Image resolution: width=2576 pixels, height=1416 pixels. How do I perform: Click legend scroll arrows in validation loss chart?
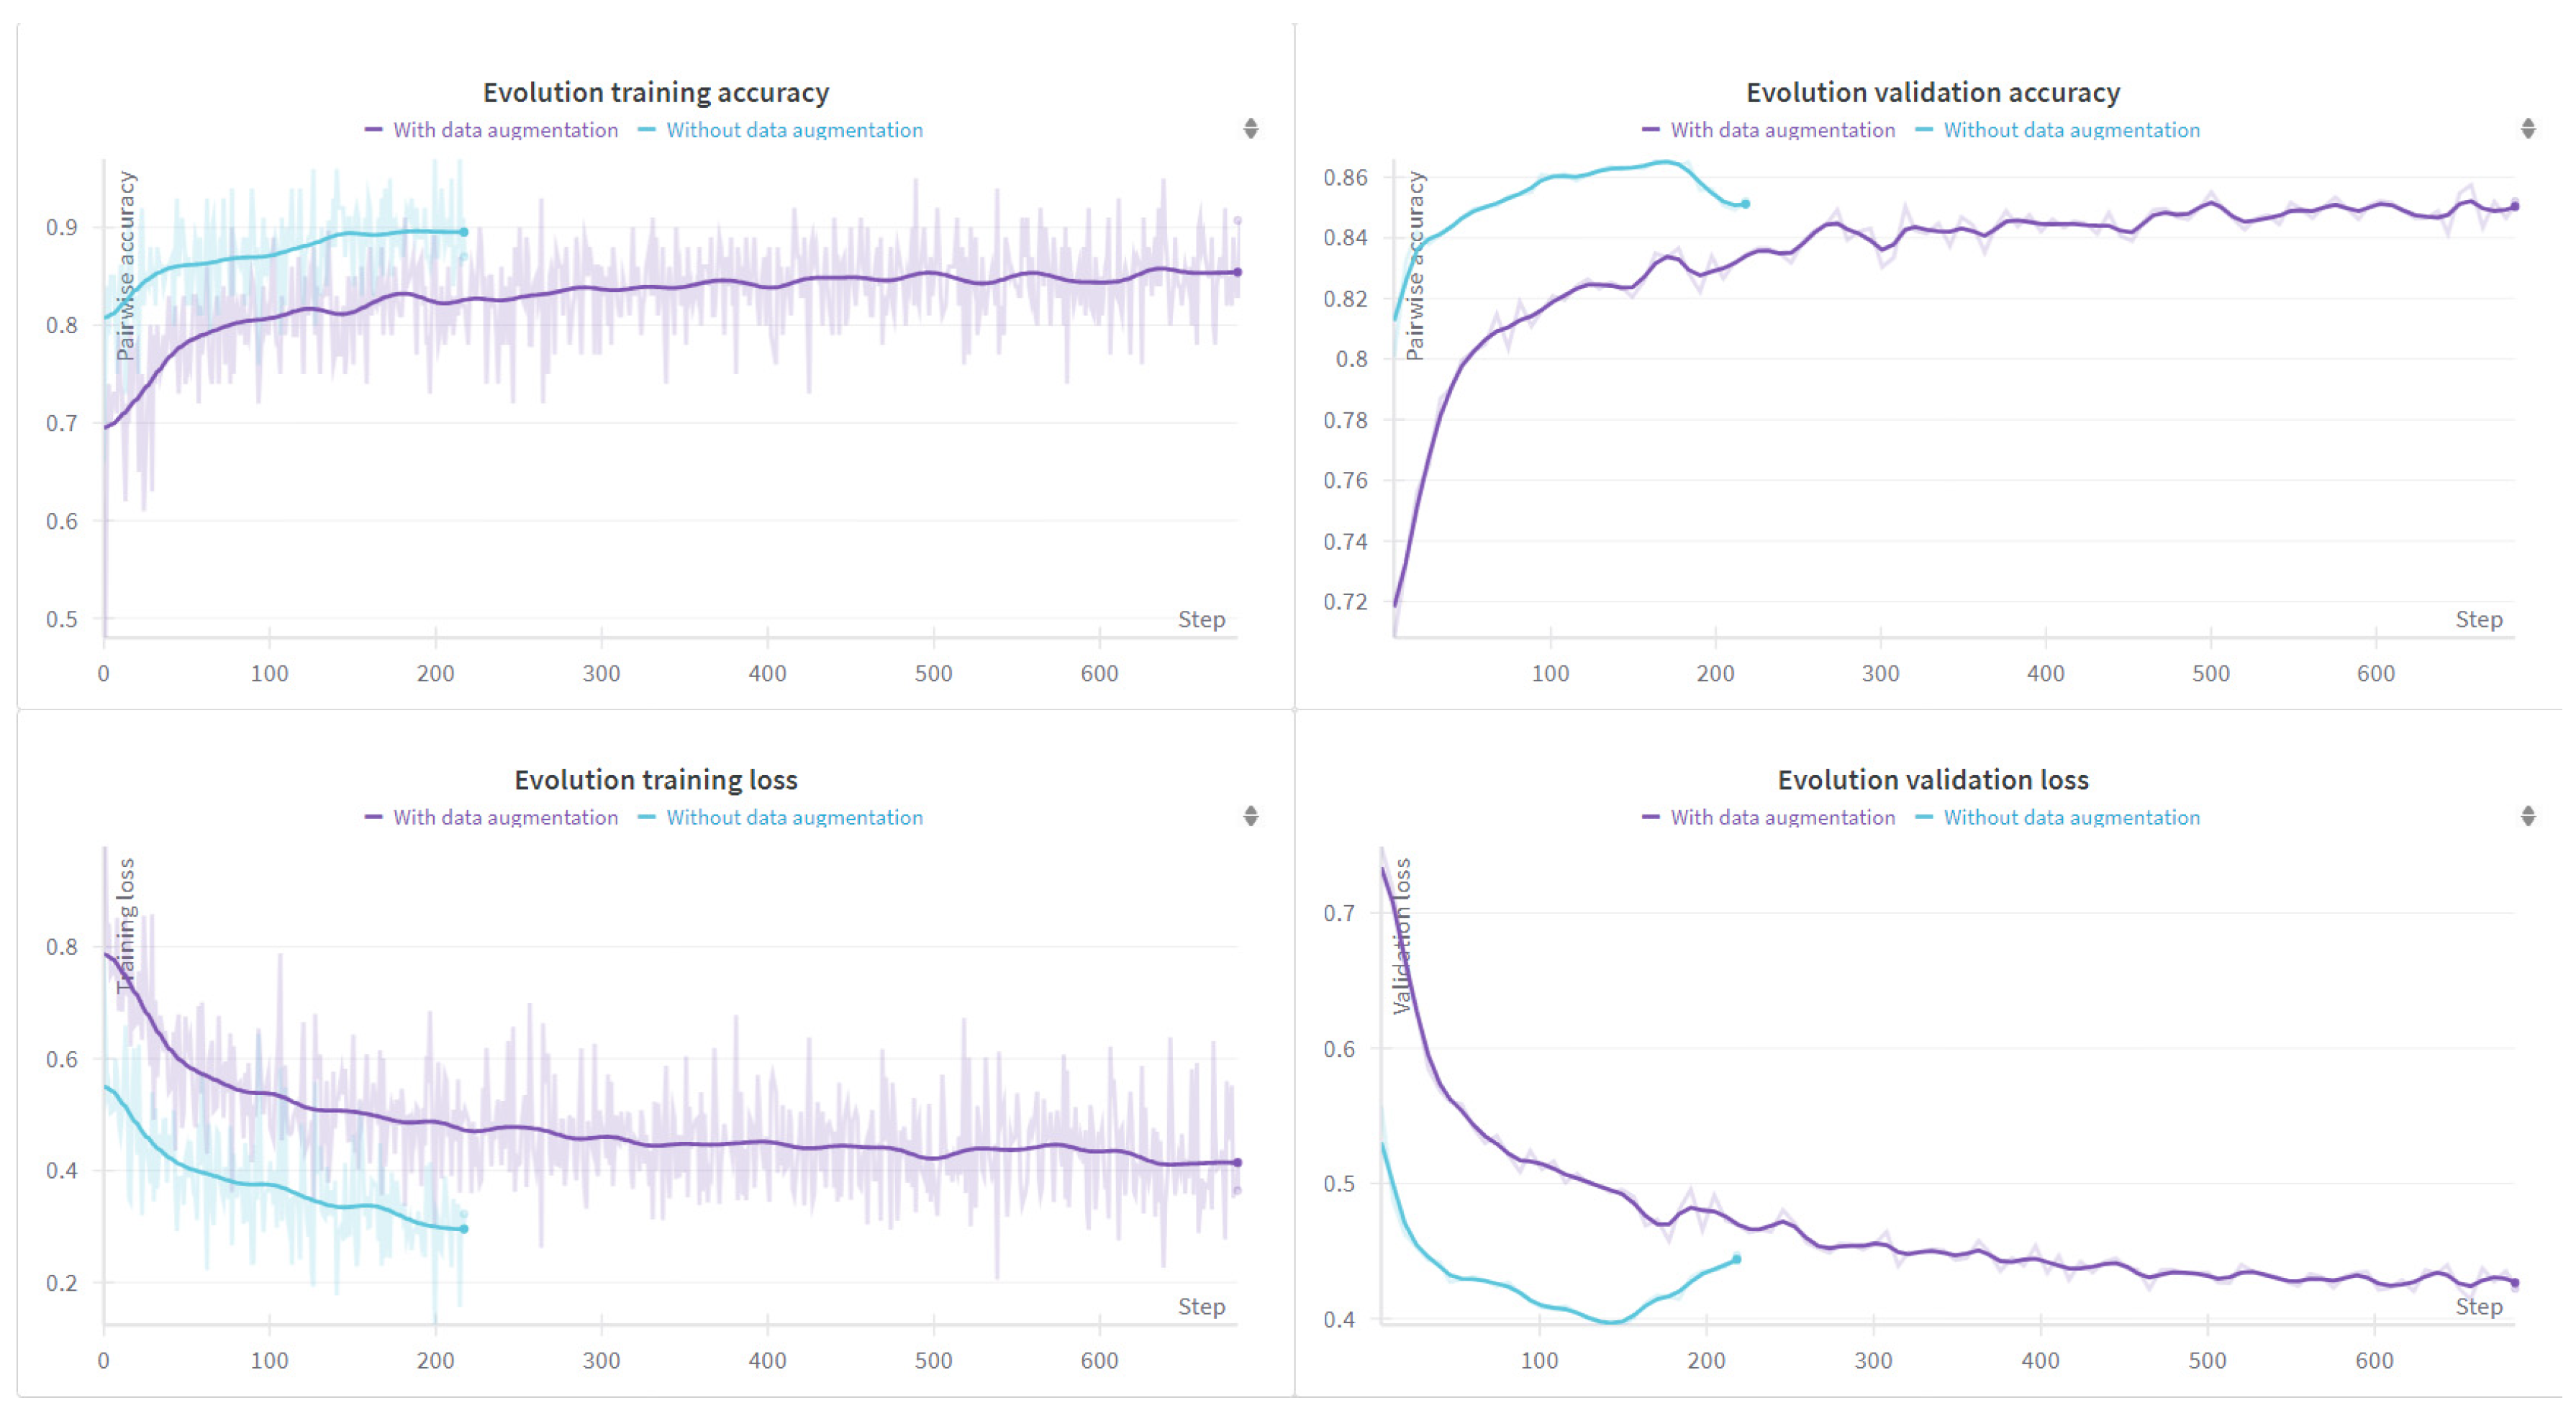tap(2527, 816)
